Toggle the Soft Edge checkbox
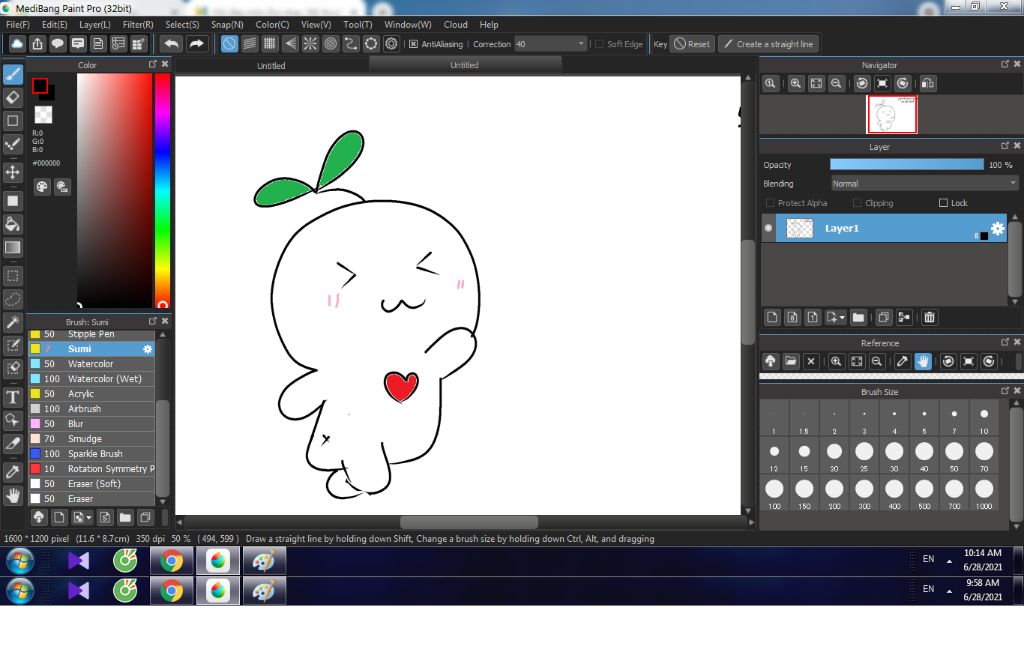This screenshot has width=1024, height=661. [599, 44]
